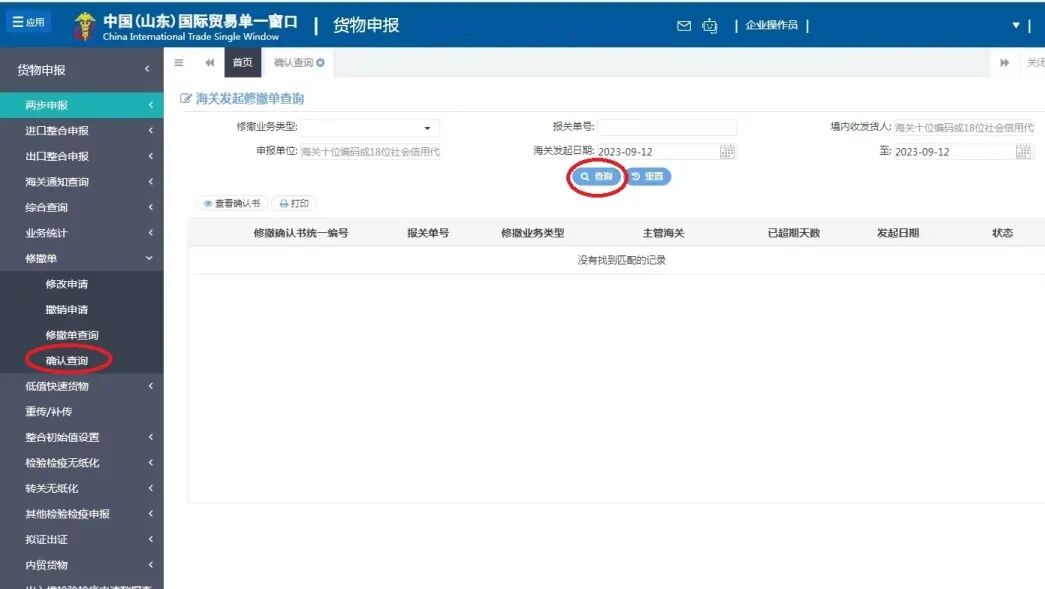Click the 已超期天数 column header

794,233
